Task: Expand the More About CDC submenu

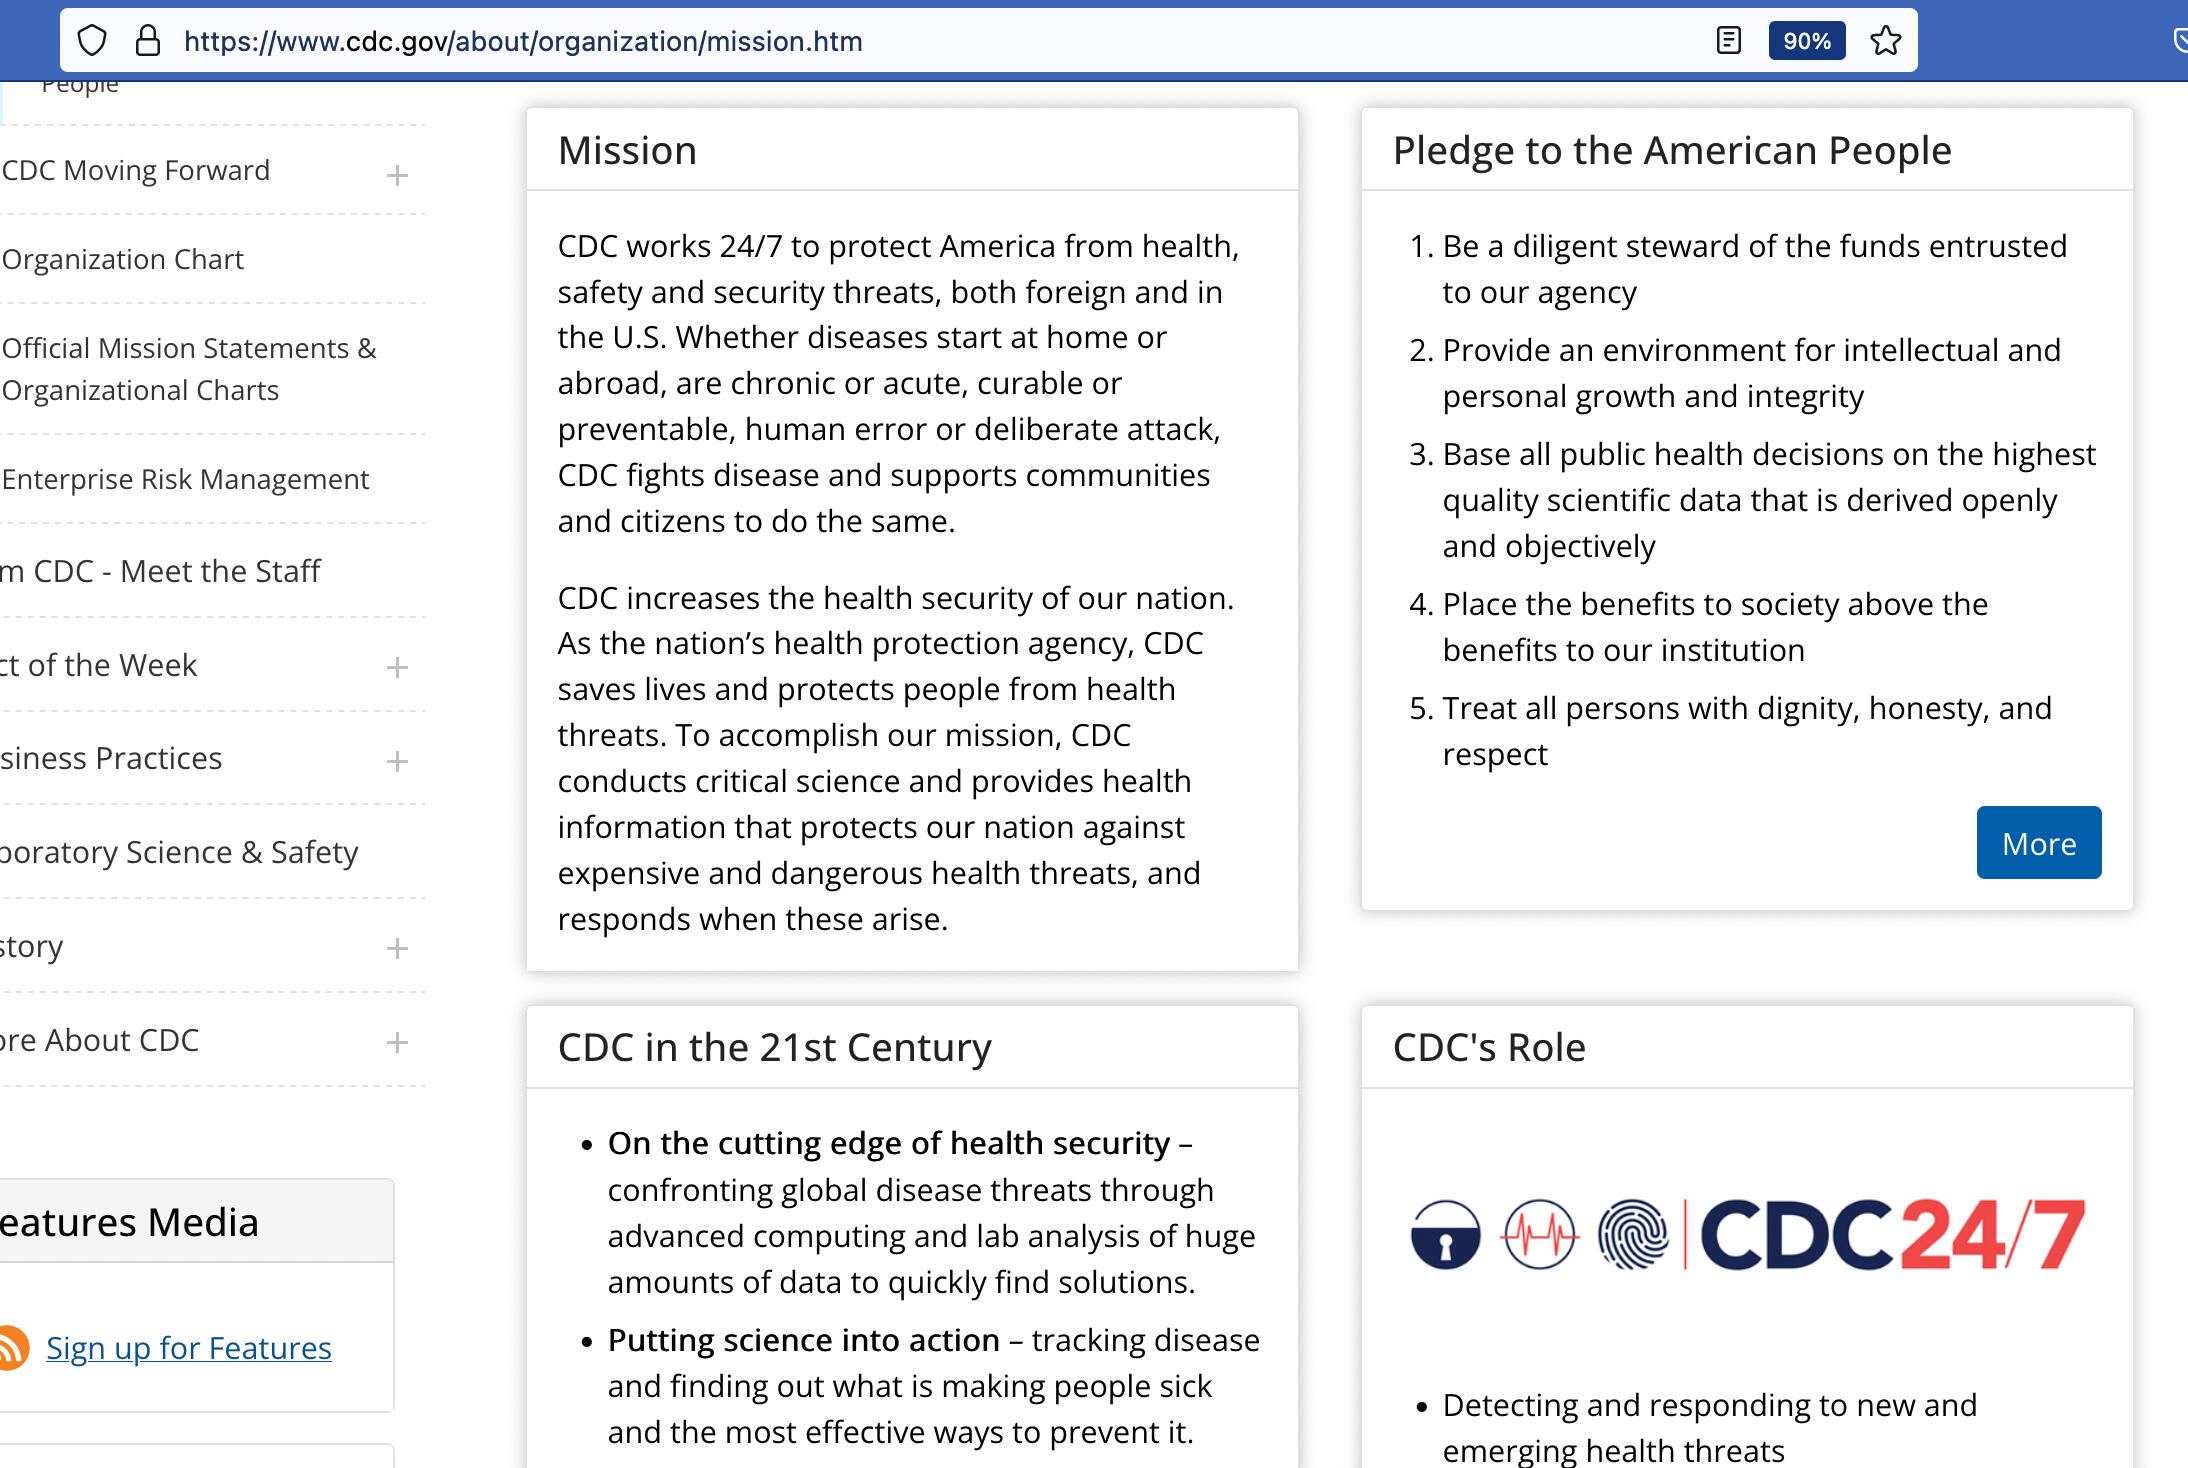Action: (397, 1042)
